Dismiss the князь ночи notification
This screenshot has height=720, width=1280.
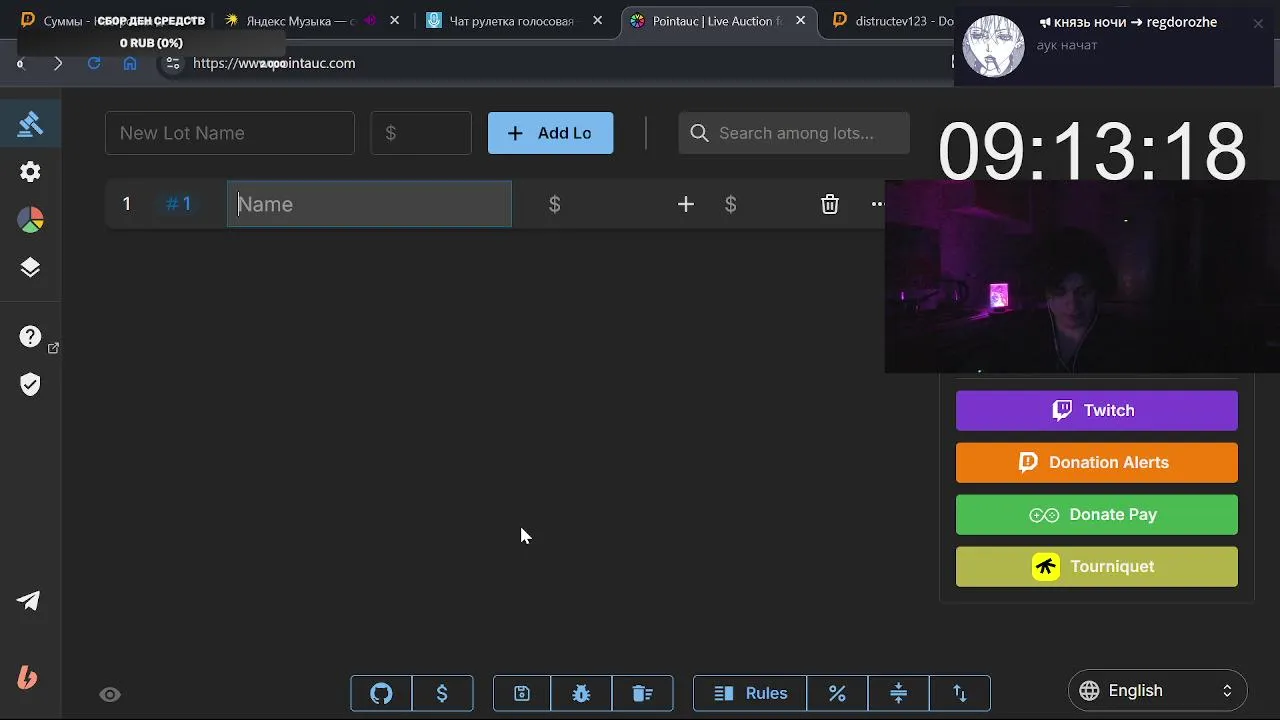coord(1258,23)
